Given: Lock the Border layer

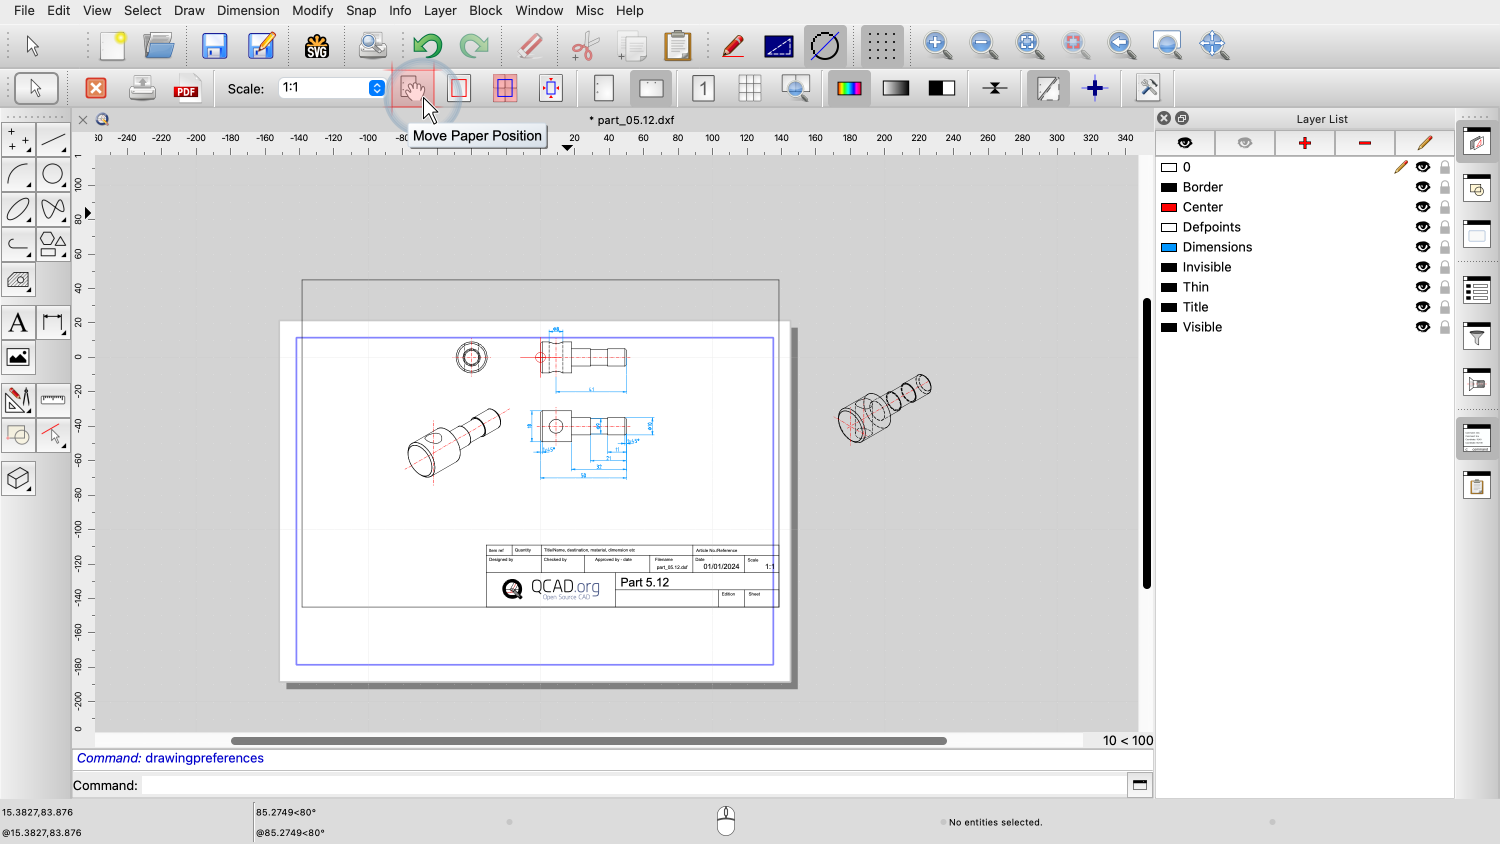Looking at the screenshot, I should click(x=1444, y=187).
